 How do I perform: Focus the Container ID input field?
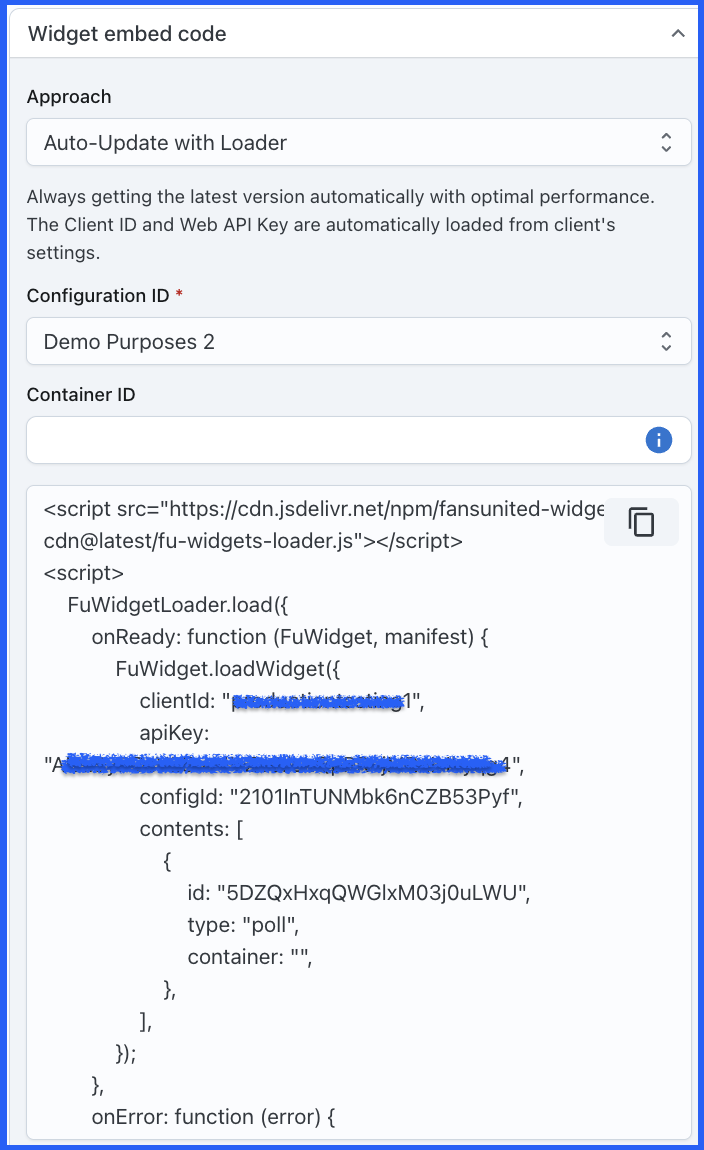click(330, 440)
